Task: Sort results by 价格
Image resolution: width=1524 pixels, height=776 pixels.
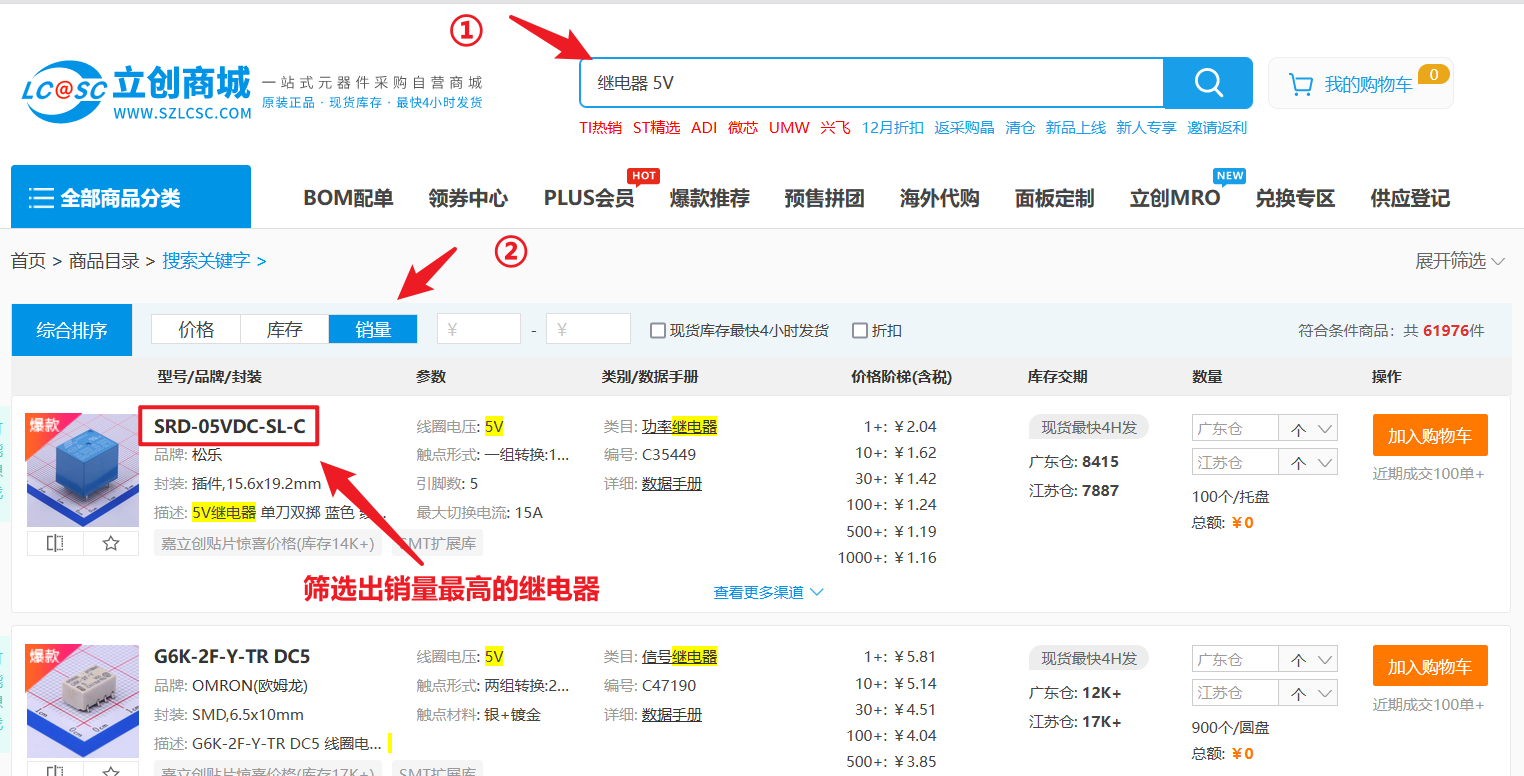Action: [196, 329]
